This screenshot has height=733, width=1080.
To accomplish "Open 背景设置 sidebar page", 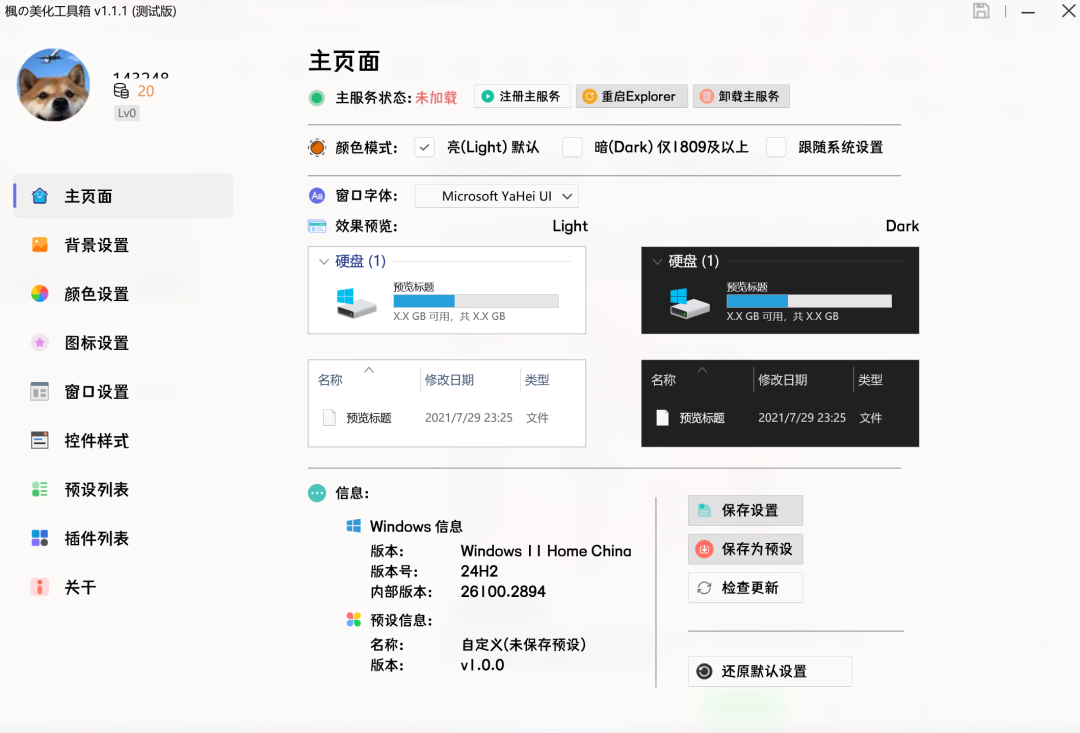I will coord(123,245).
